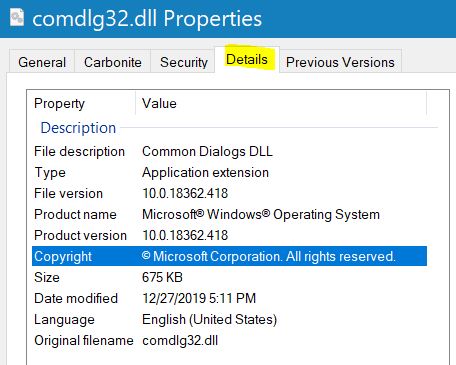Screen dimensions: 456x365
Task: Click the DLL file icon in title bar
Action: [17, 17]
